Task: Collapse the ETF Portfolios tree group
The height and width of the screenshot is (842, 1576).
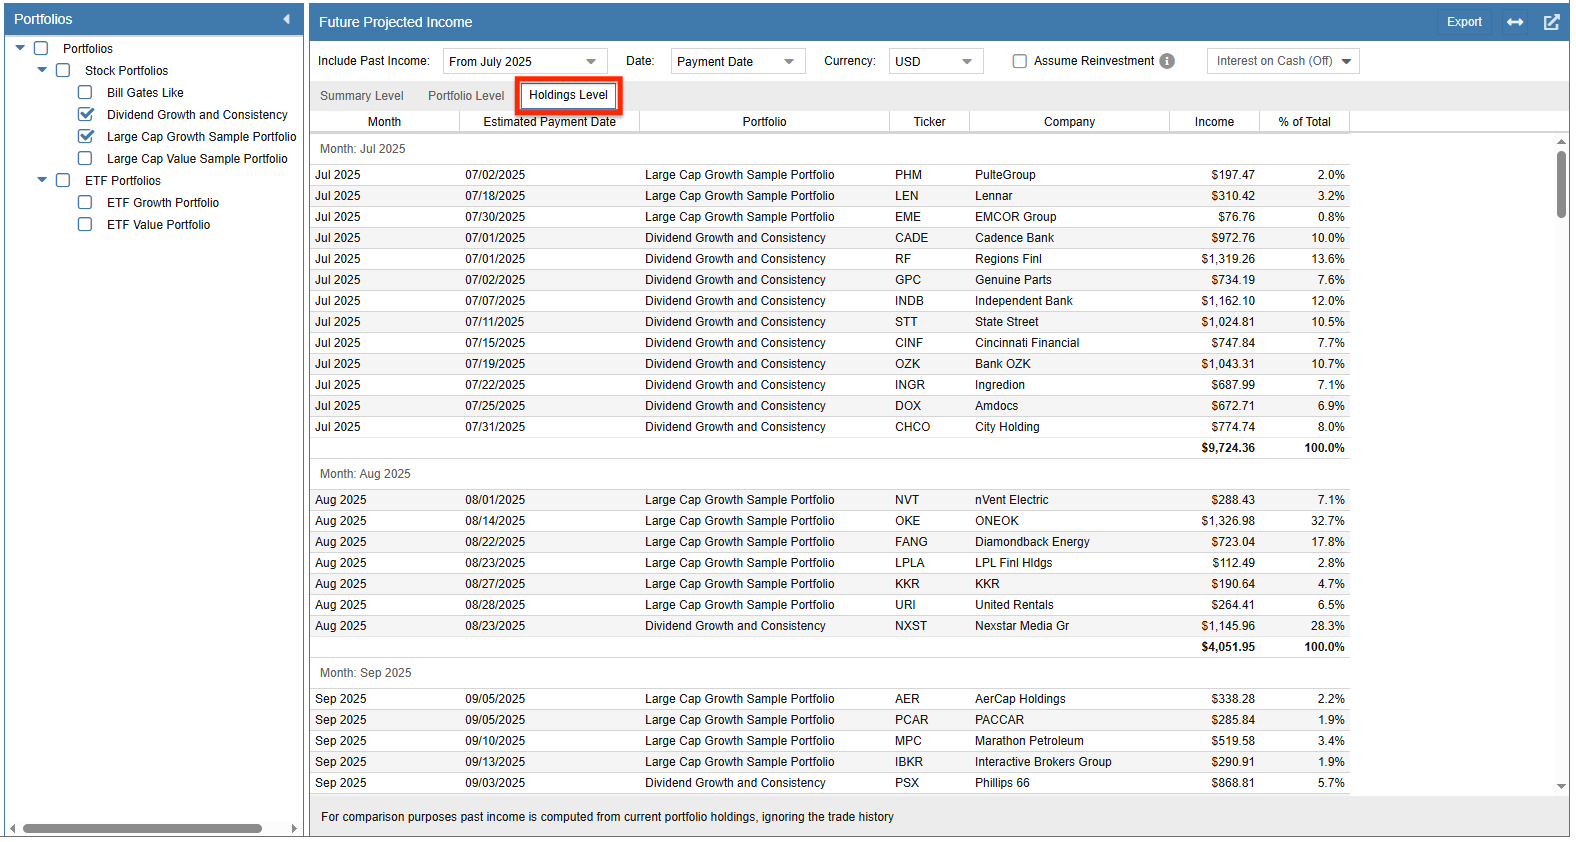Action: tap(42, 180)
